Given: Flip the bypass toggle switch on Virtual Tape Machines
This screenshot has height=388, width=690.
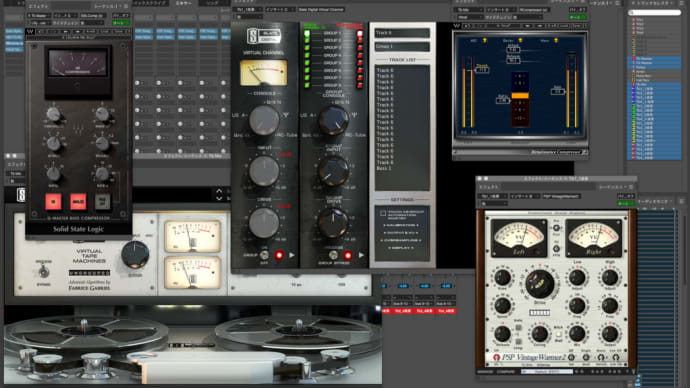Looking at the screenshot, I should click(x=43, y=273).
